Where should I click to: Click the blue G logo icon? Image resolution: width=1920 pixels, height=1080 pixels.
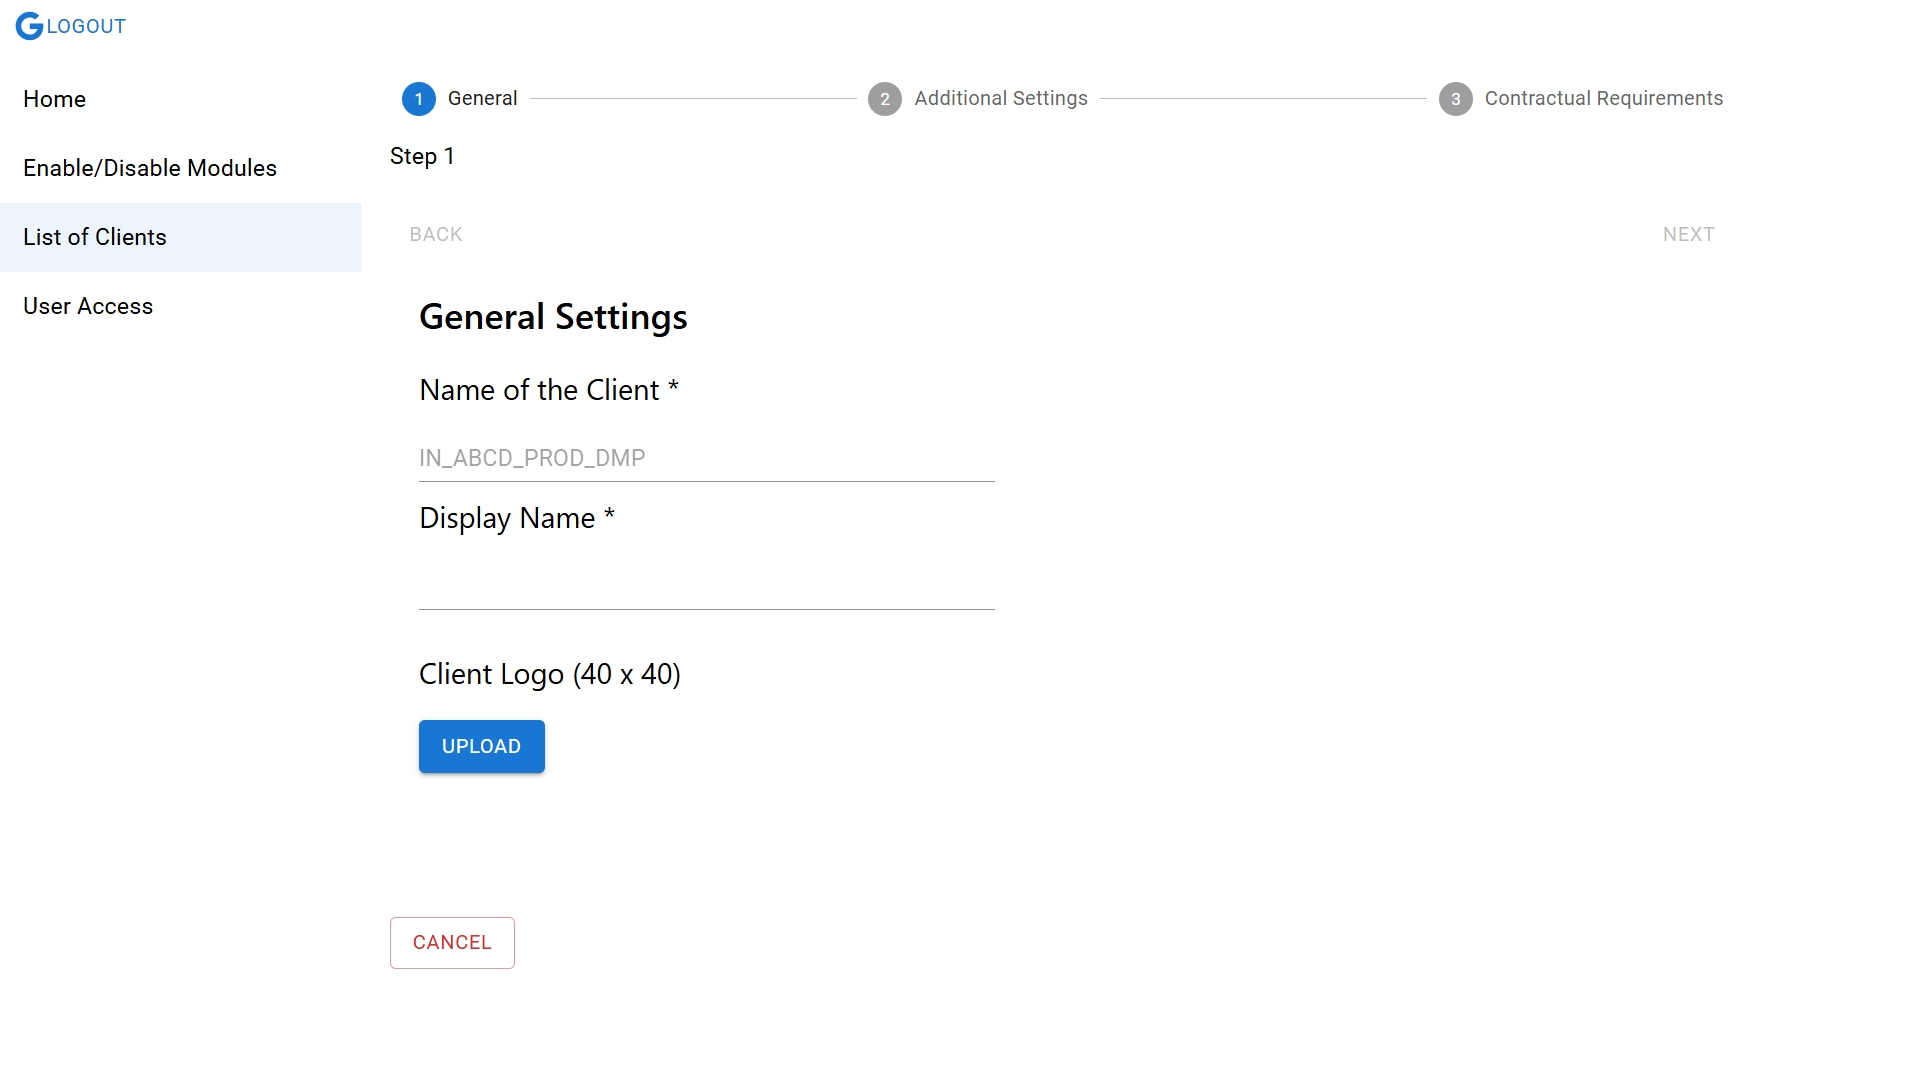[29, 26]
